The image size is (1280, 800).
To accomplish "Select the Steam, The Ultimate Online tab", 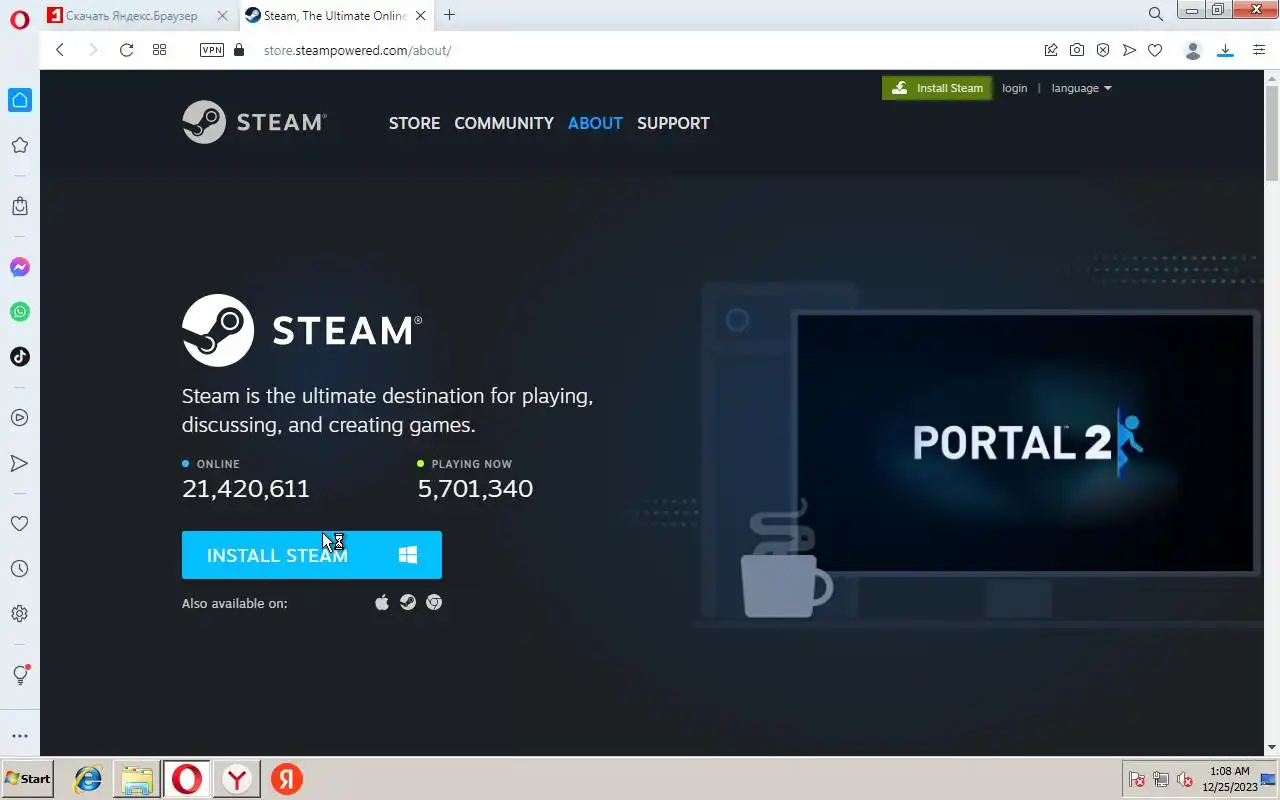I will (337, 15).
